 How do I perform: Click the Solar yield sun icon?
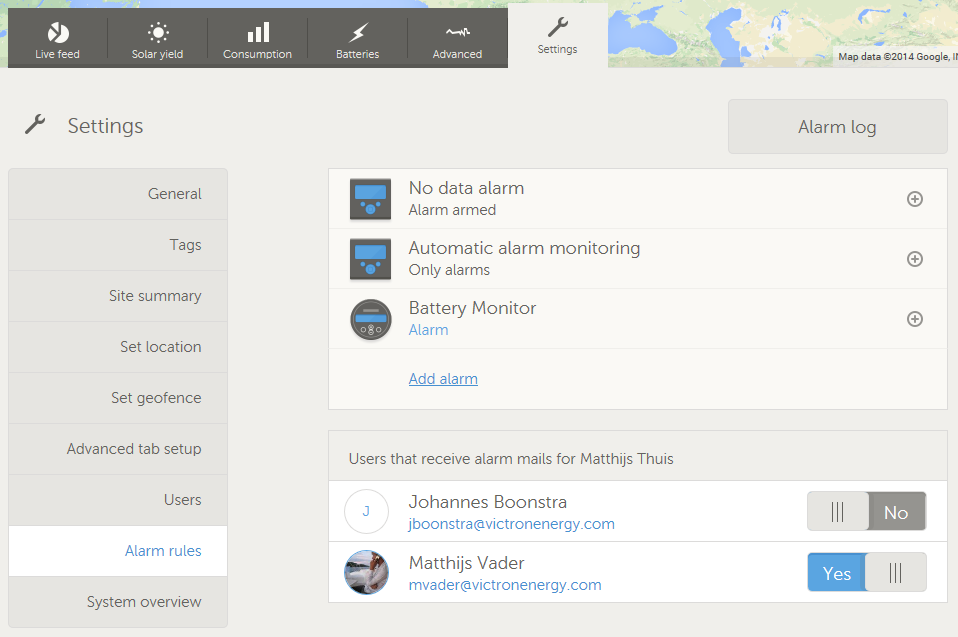(158, 32)
